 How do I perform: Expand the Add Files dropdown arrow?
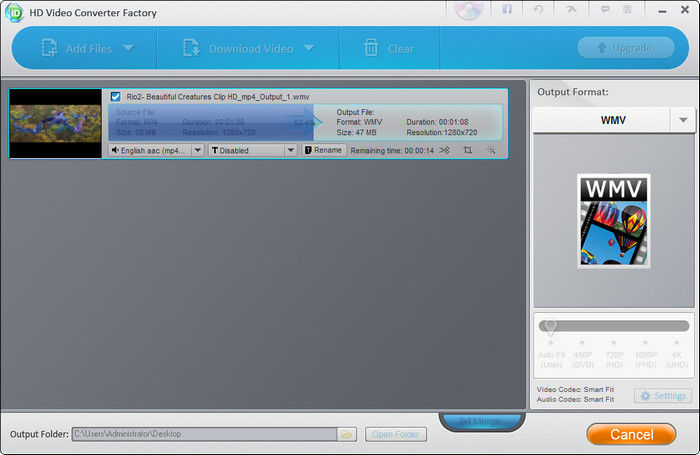coord(129,47)
